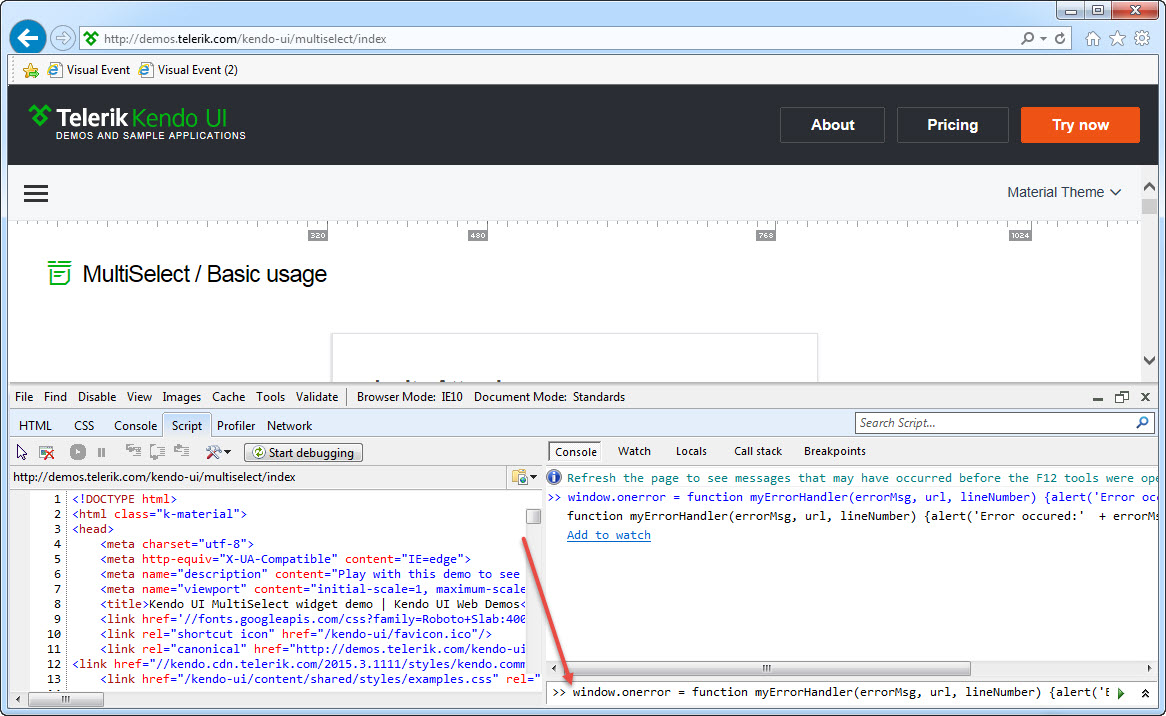Click the Clear browser cache icon

46,453
